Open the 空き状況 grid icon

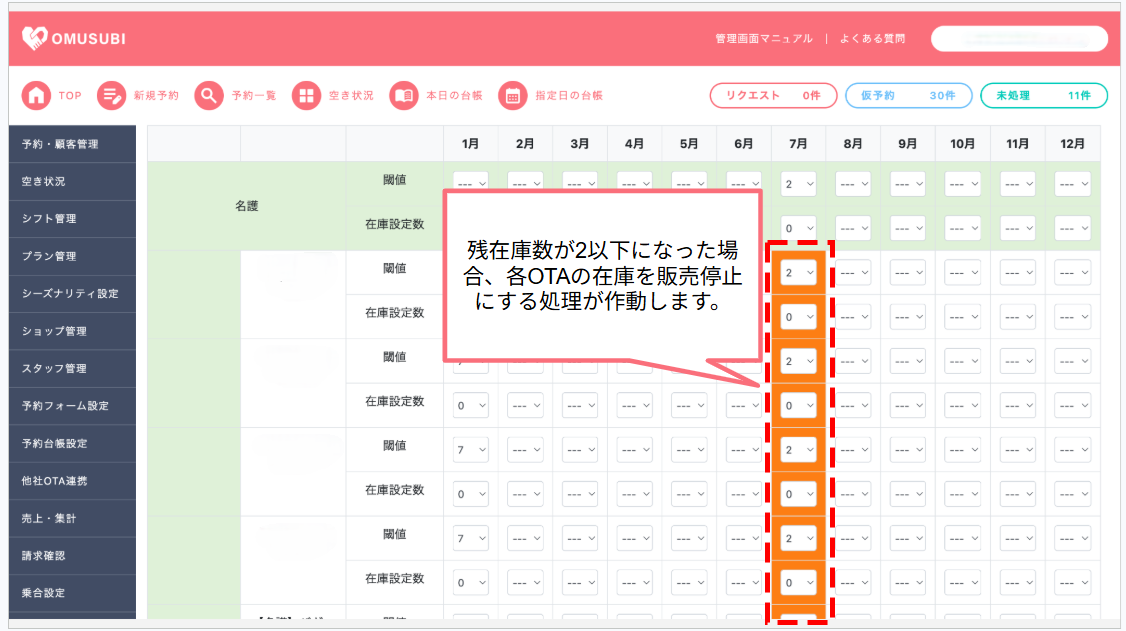coord(306,95)
